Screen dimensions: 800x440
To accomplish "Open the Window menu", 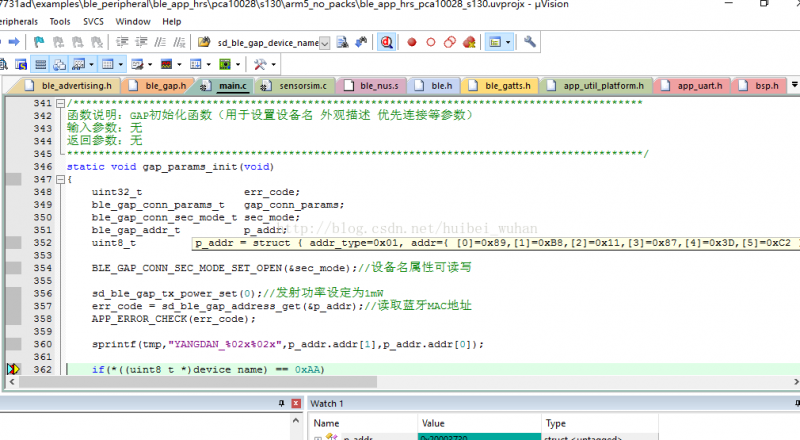I will pyautogui.click(x=133, y=20).
